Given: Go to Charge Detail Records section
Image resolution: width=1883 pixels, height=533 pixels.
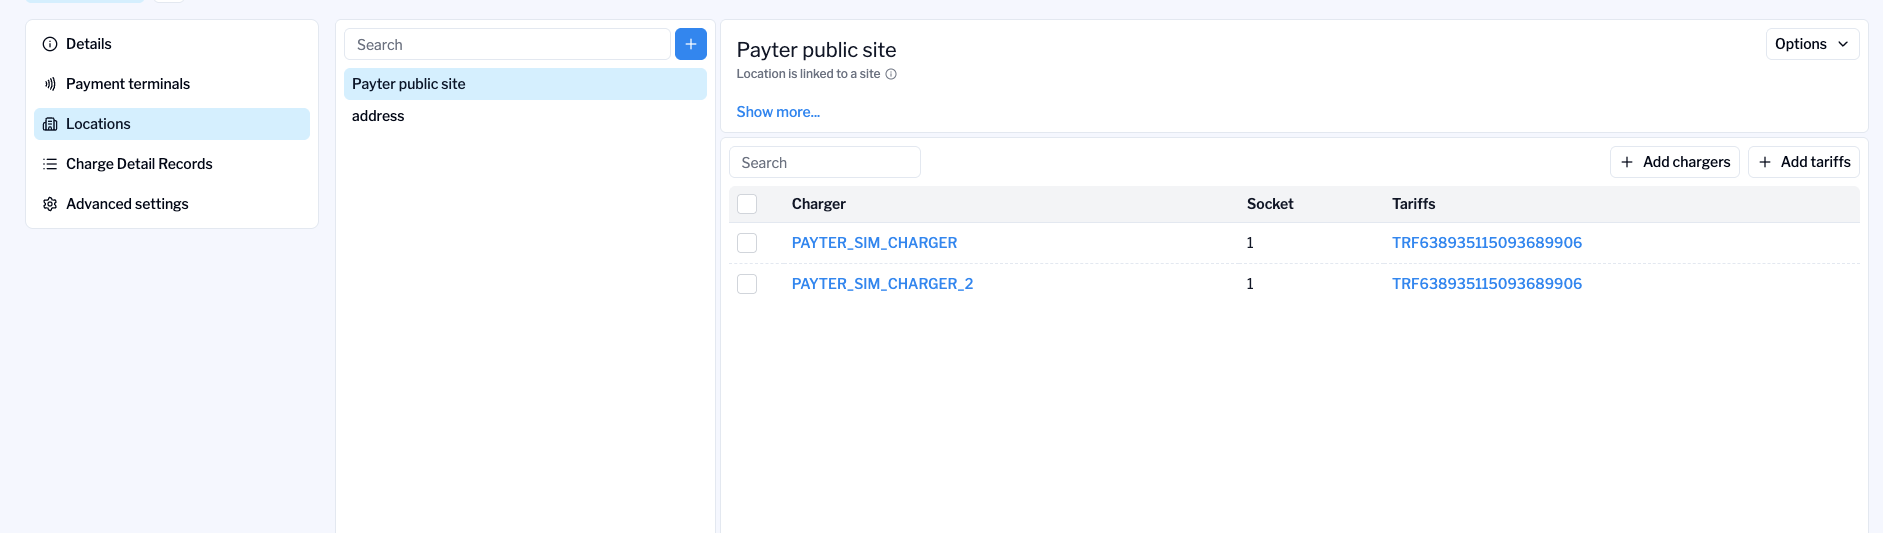Looking at the screenshot, I should (x=139, y=164).
